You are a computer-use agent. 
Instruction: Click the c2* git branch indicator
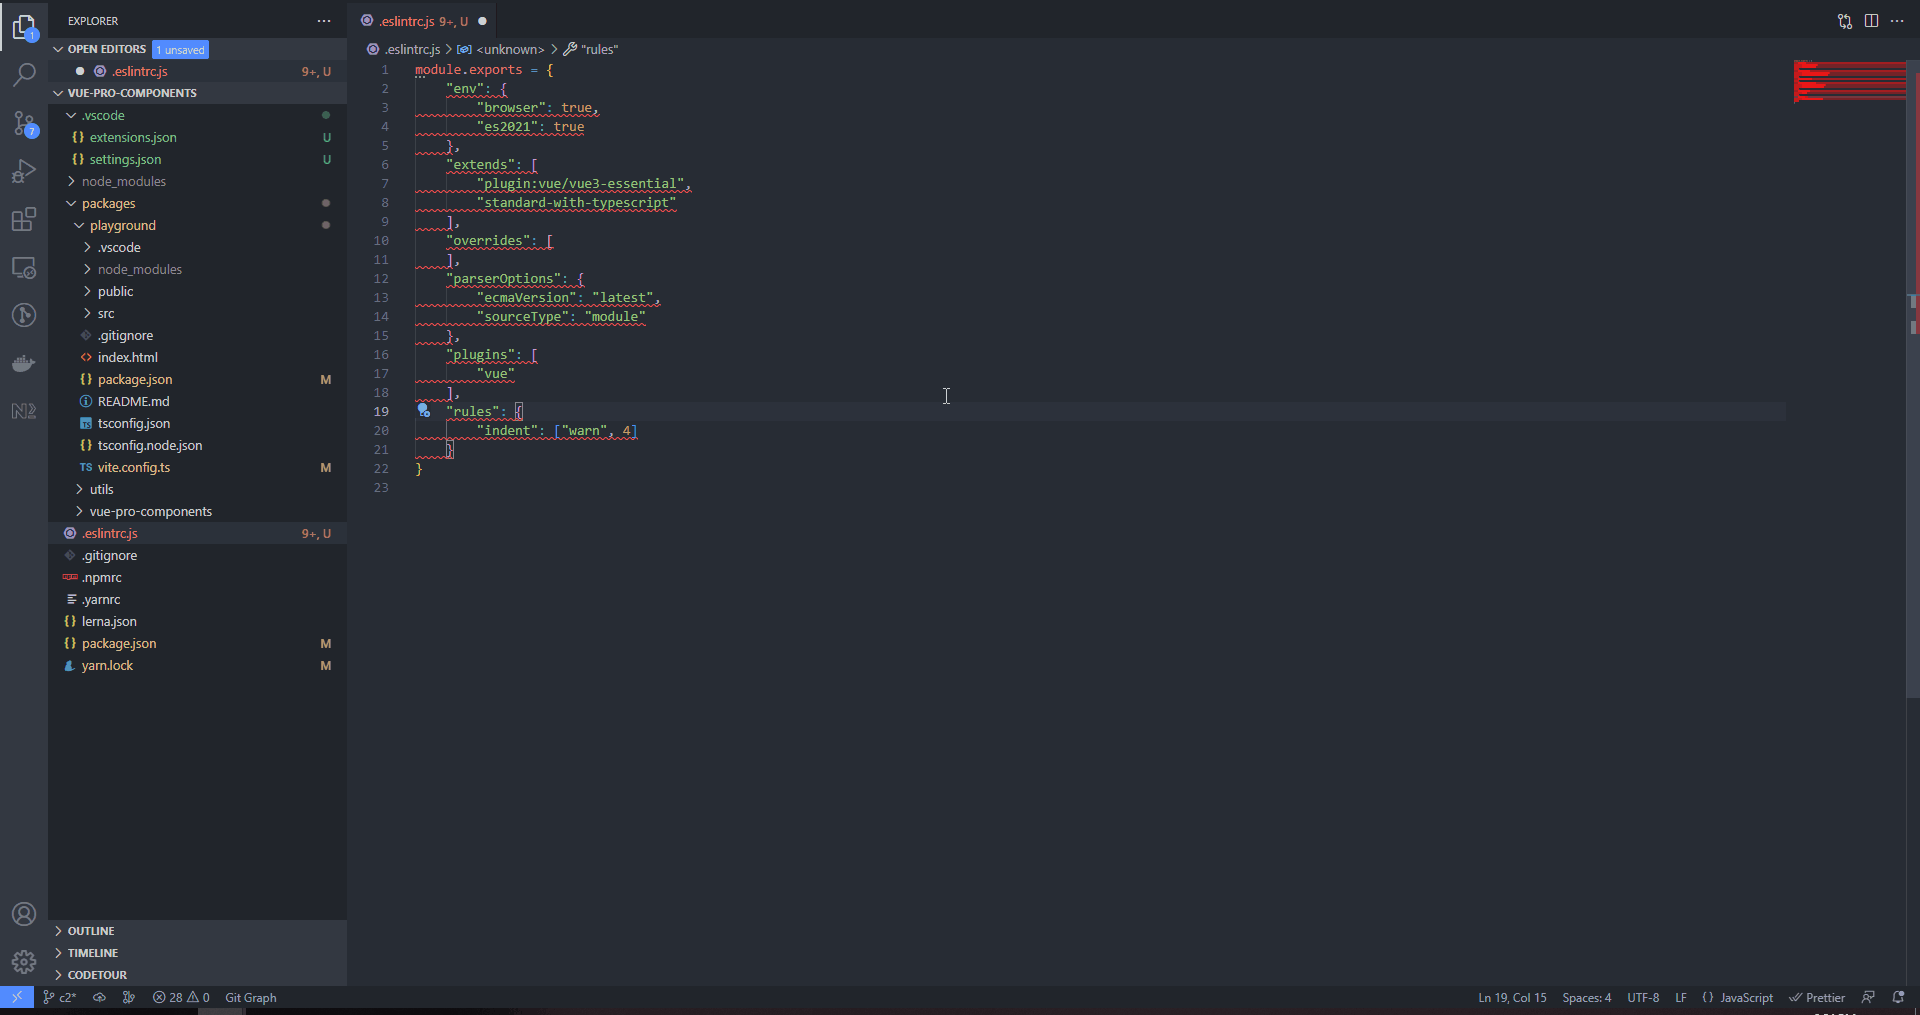coord(60,997)
